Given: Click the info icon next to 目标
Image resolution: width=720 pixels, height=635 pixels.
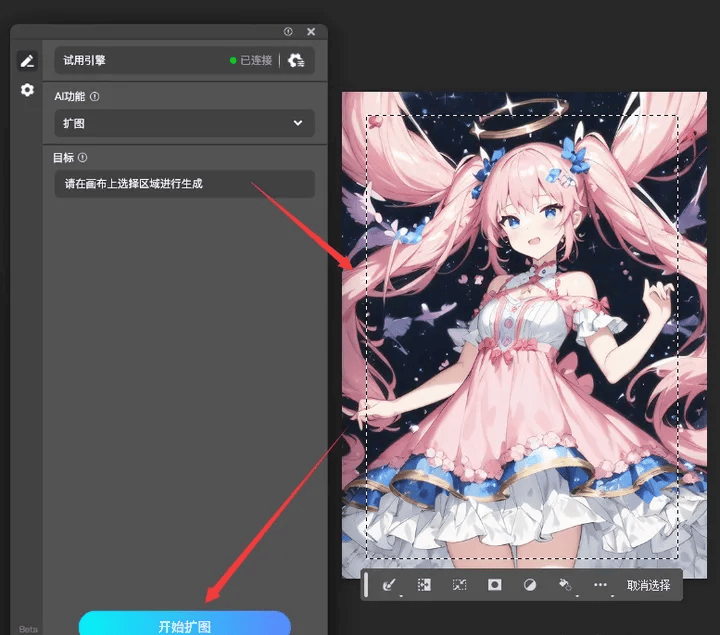Looking at the screenshot, I should [83, 157].
